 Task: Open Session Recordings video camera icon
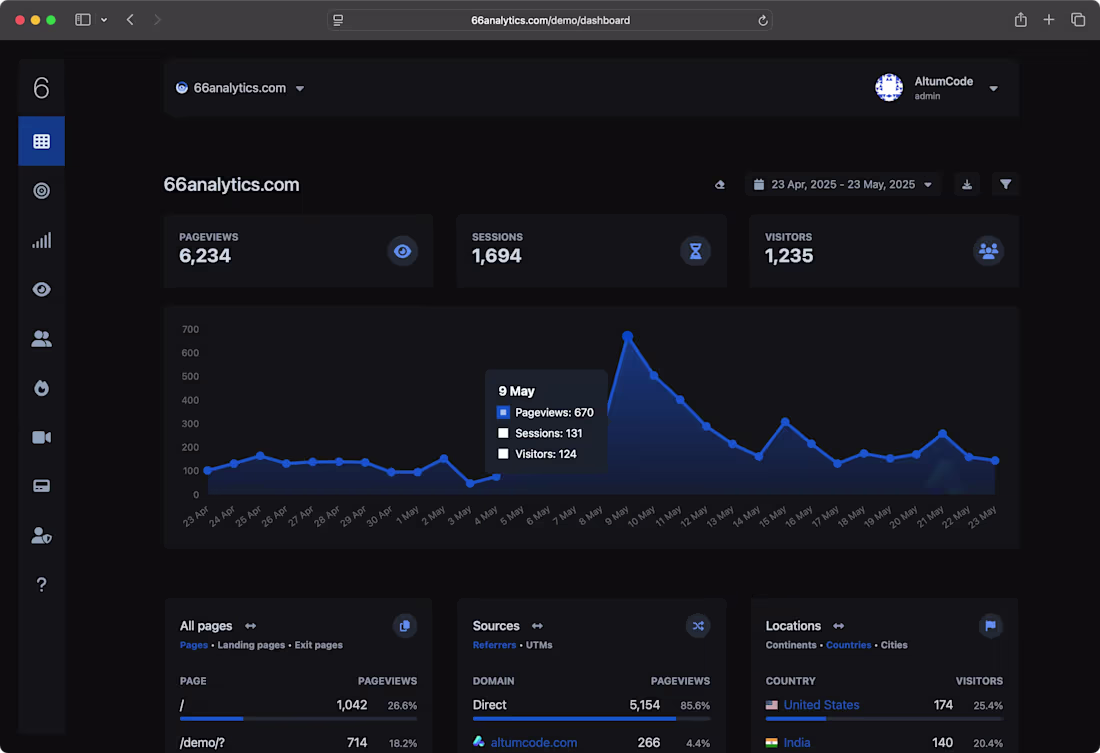(x=41, y=436)
